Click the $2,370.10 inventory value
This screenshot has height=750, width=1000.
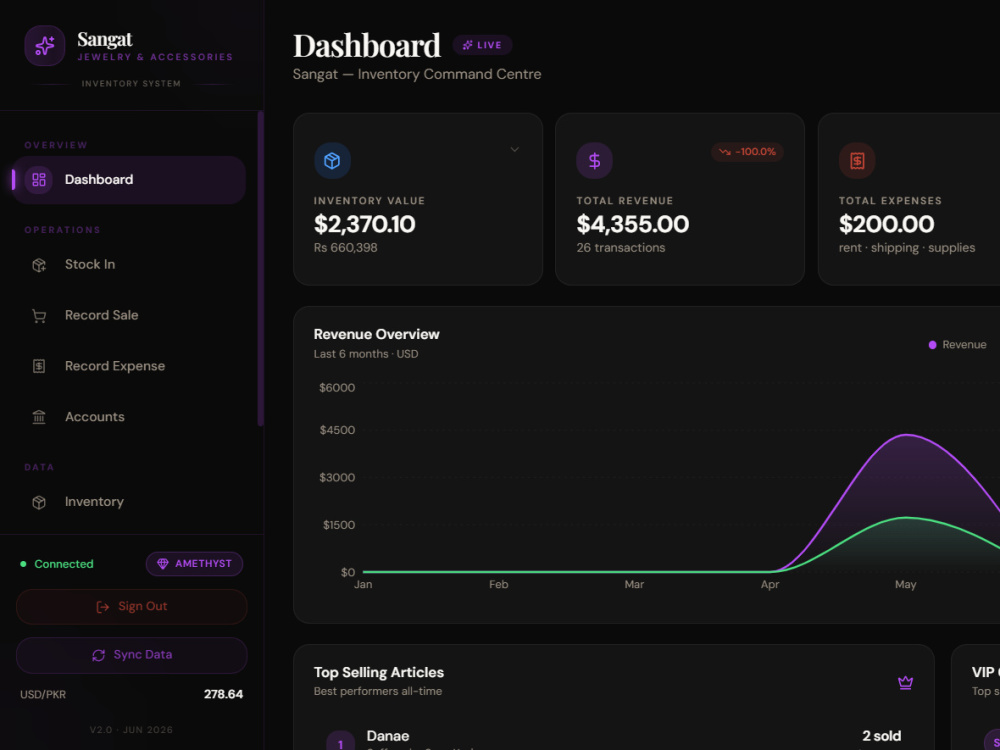pyautogui.click(x=364, y=224)
